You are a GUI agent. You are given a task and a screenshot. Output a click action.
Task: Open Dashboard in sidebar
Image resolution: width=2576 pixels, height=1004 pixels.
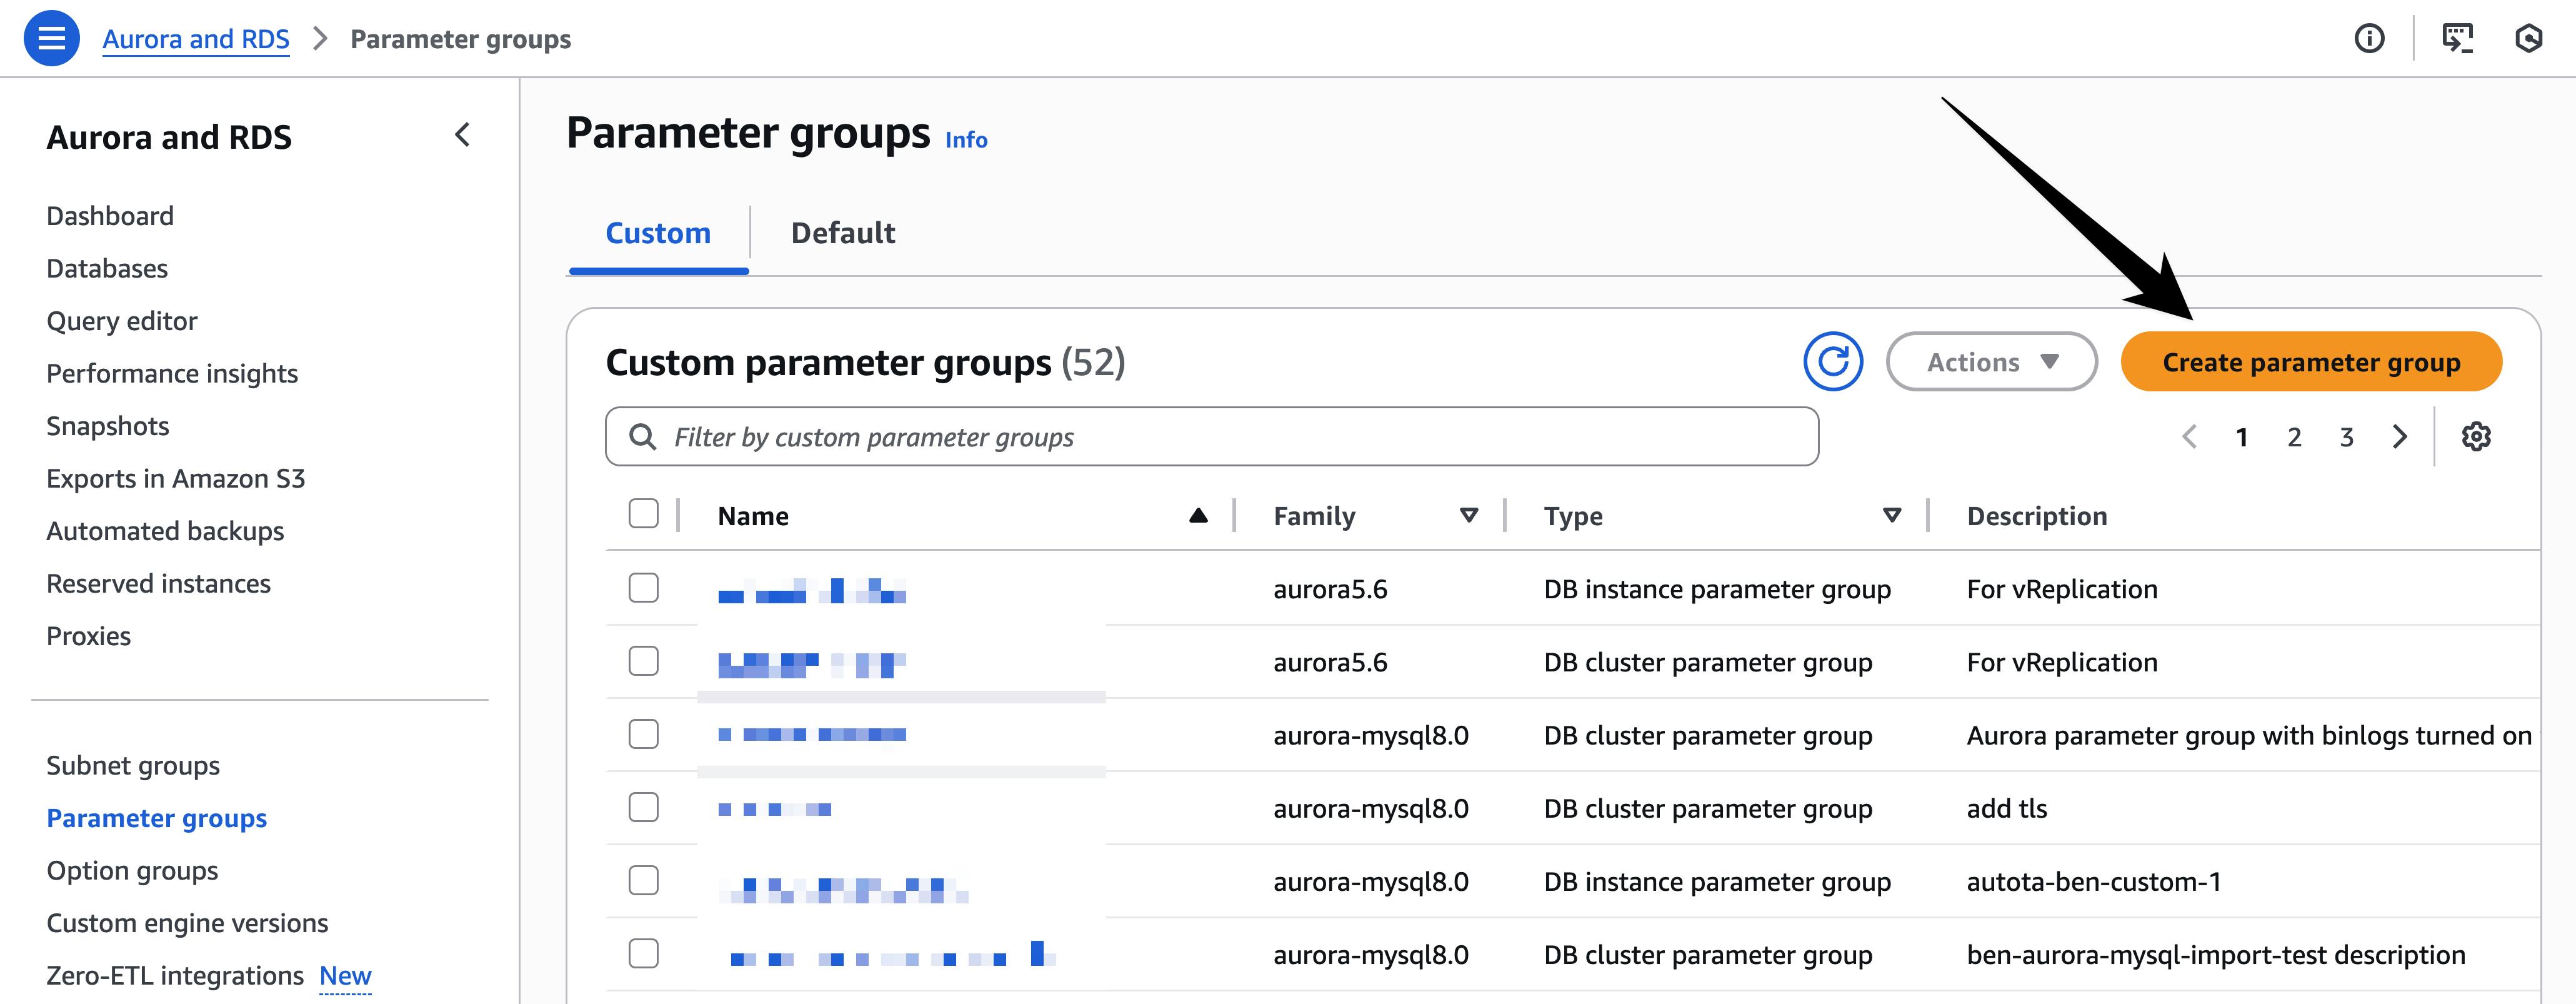110,216
